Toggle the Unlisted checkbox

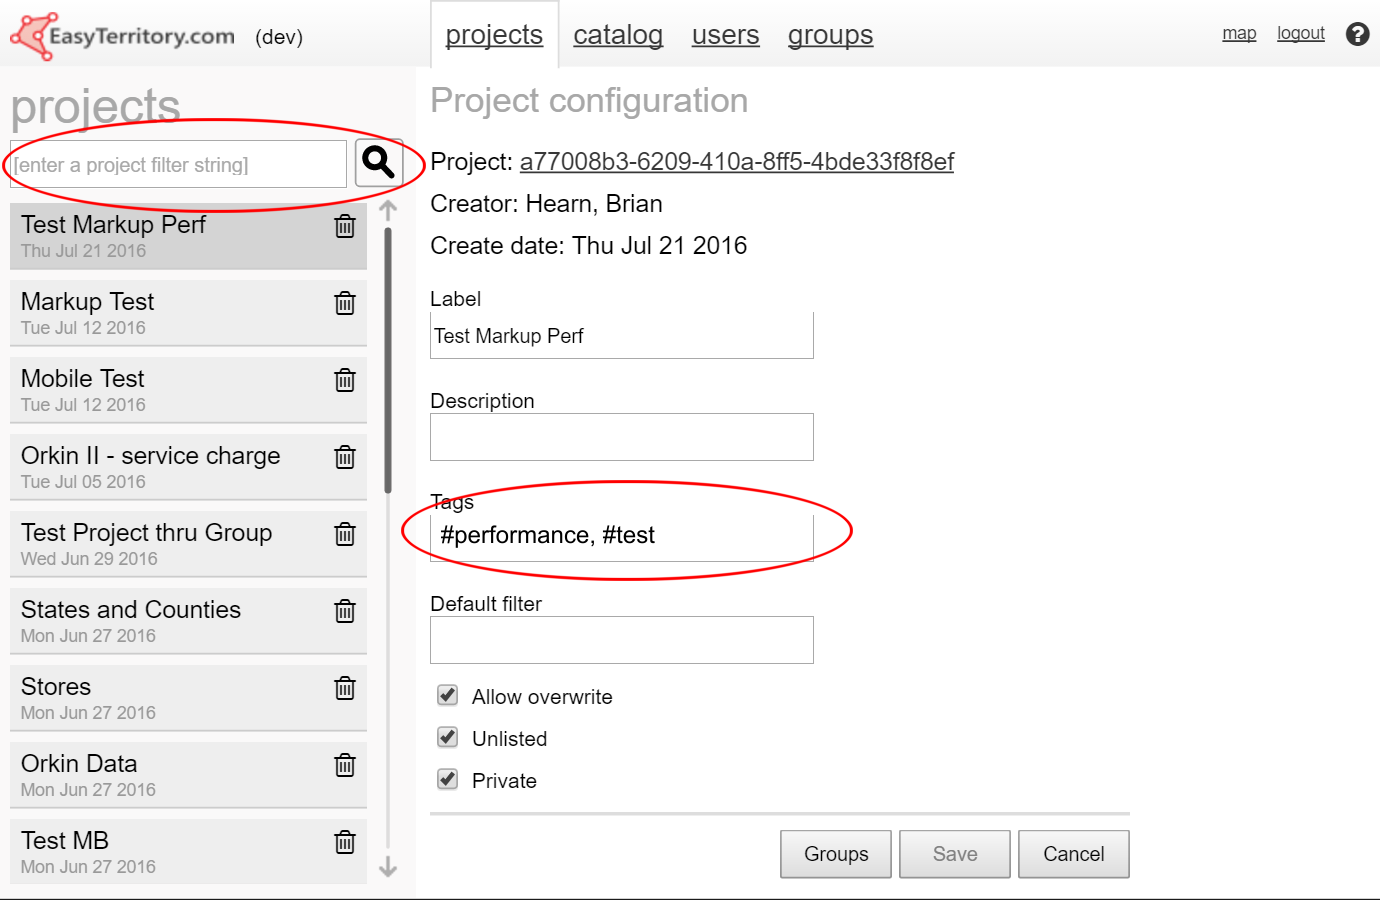448,737
